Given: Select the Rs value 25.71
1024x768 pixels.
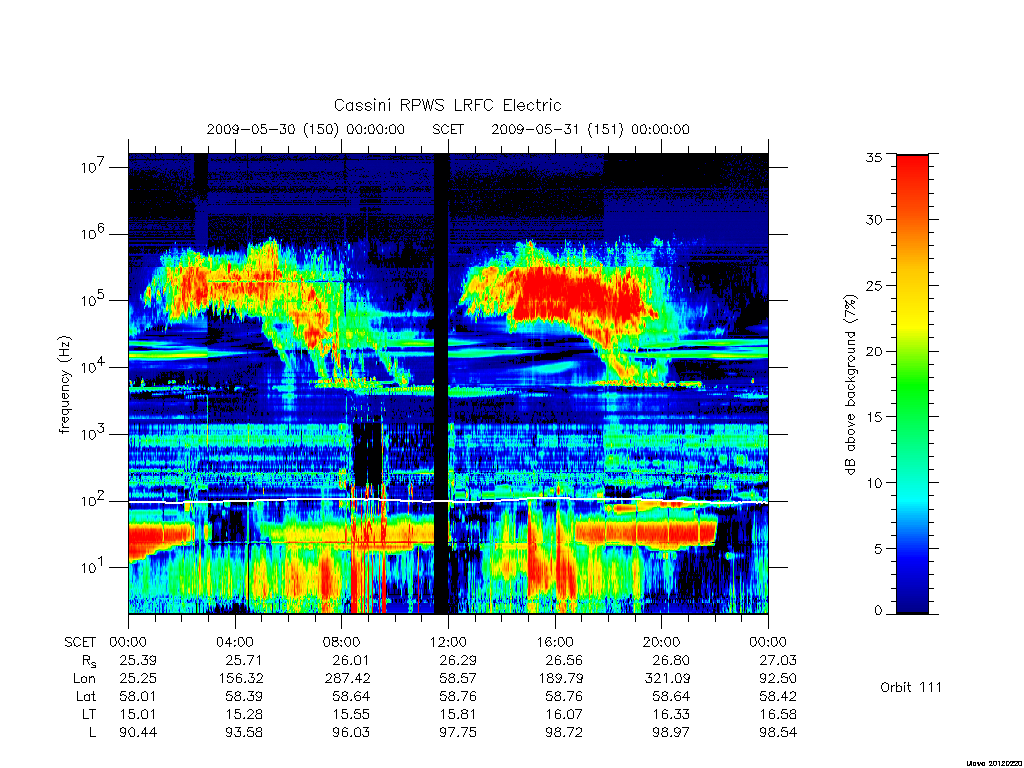Looking at the screenshot, I should 244,660.
